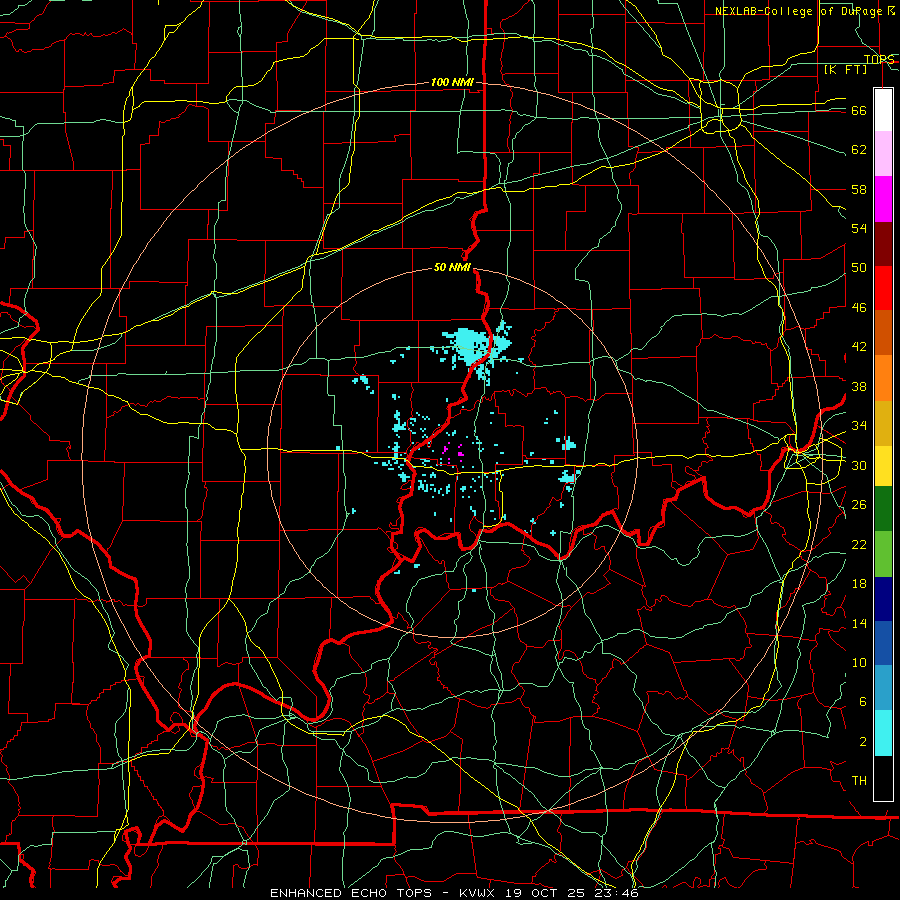Pick the gold legend swatch

(x=883, y=423)
